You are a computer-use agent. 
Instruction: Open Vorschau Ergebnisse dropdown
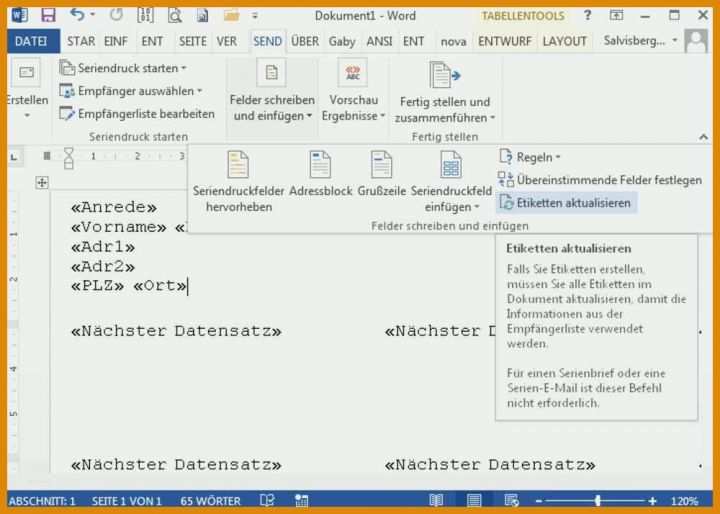tap(353, 91)
